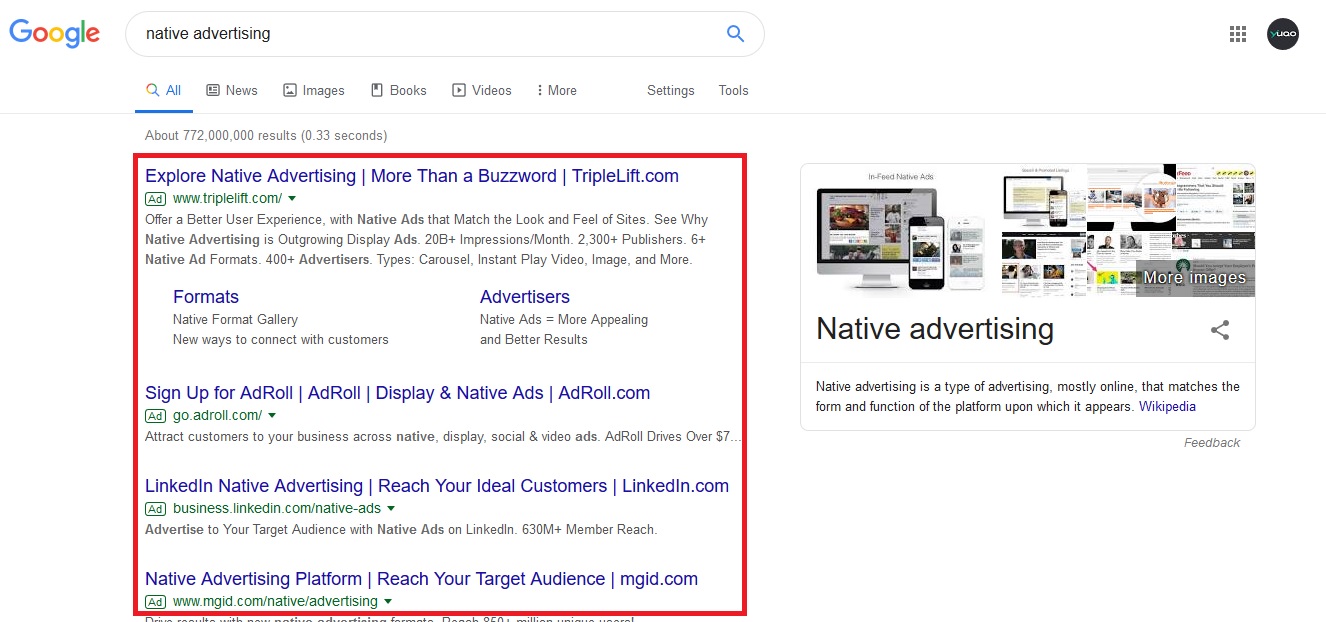Expand the triplelift.com URL dropdown arrow
This screenshot has width=1326, height=622.
click(292, 199)
